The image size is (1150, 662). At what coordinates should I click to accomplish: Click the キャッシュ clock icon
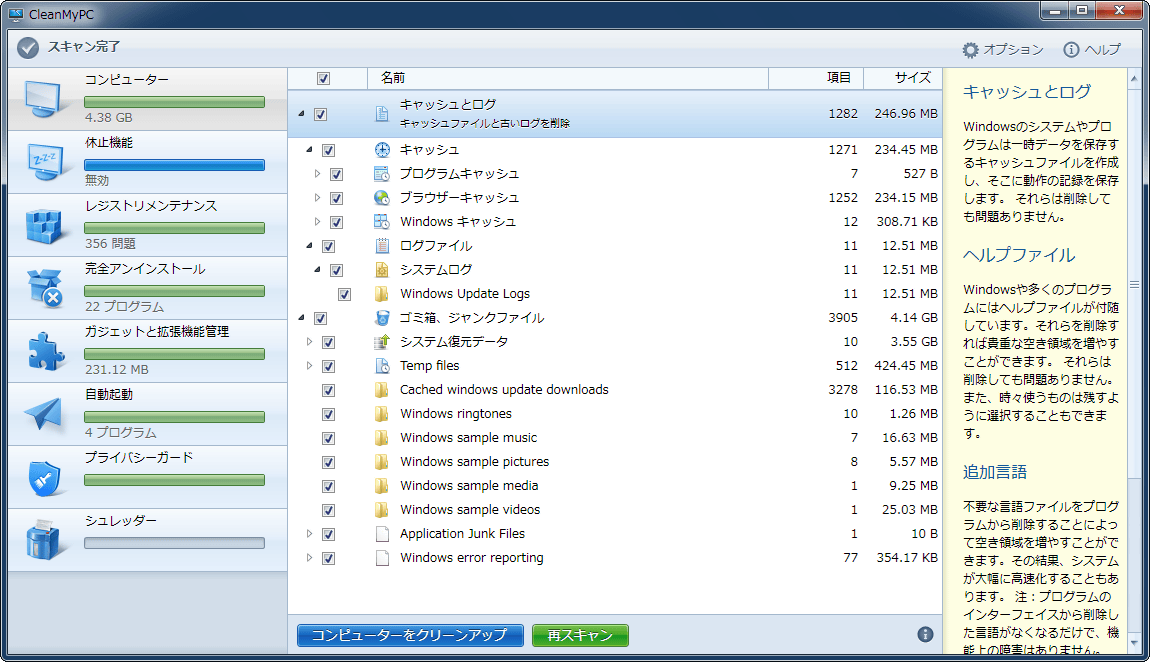click(x=382, y=150)
